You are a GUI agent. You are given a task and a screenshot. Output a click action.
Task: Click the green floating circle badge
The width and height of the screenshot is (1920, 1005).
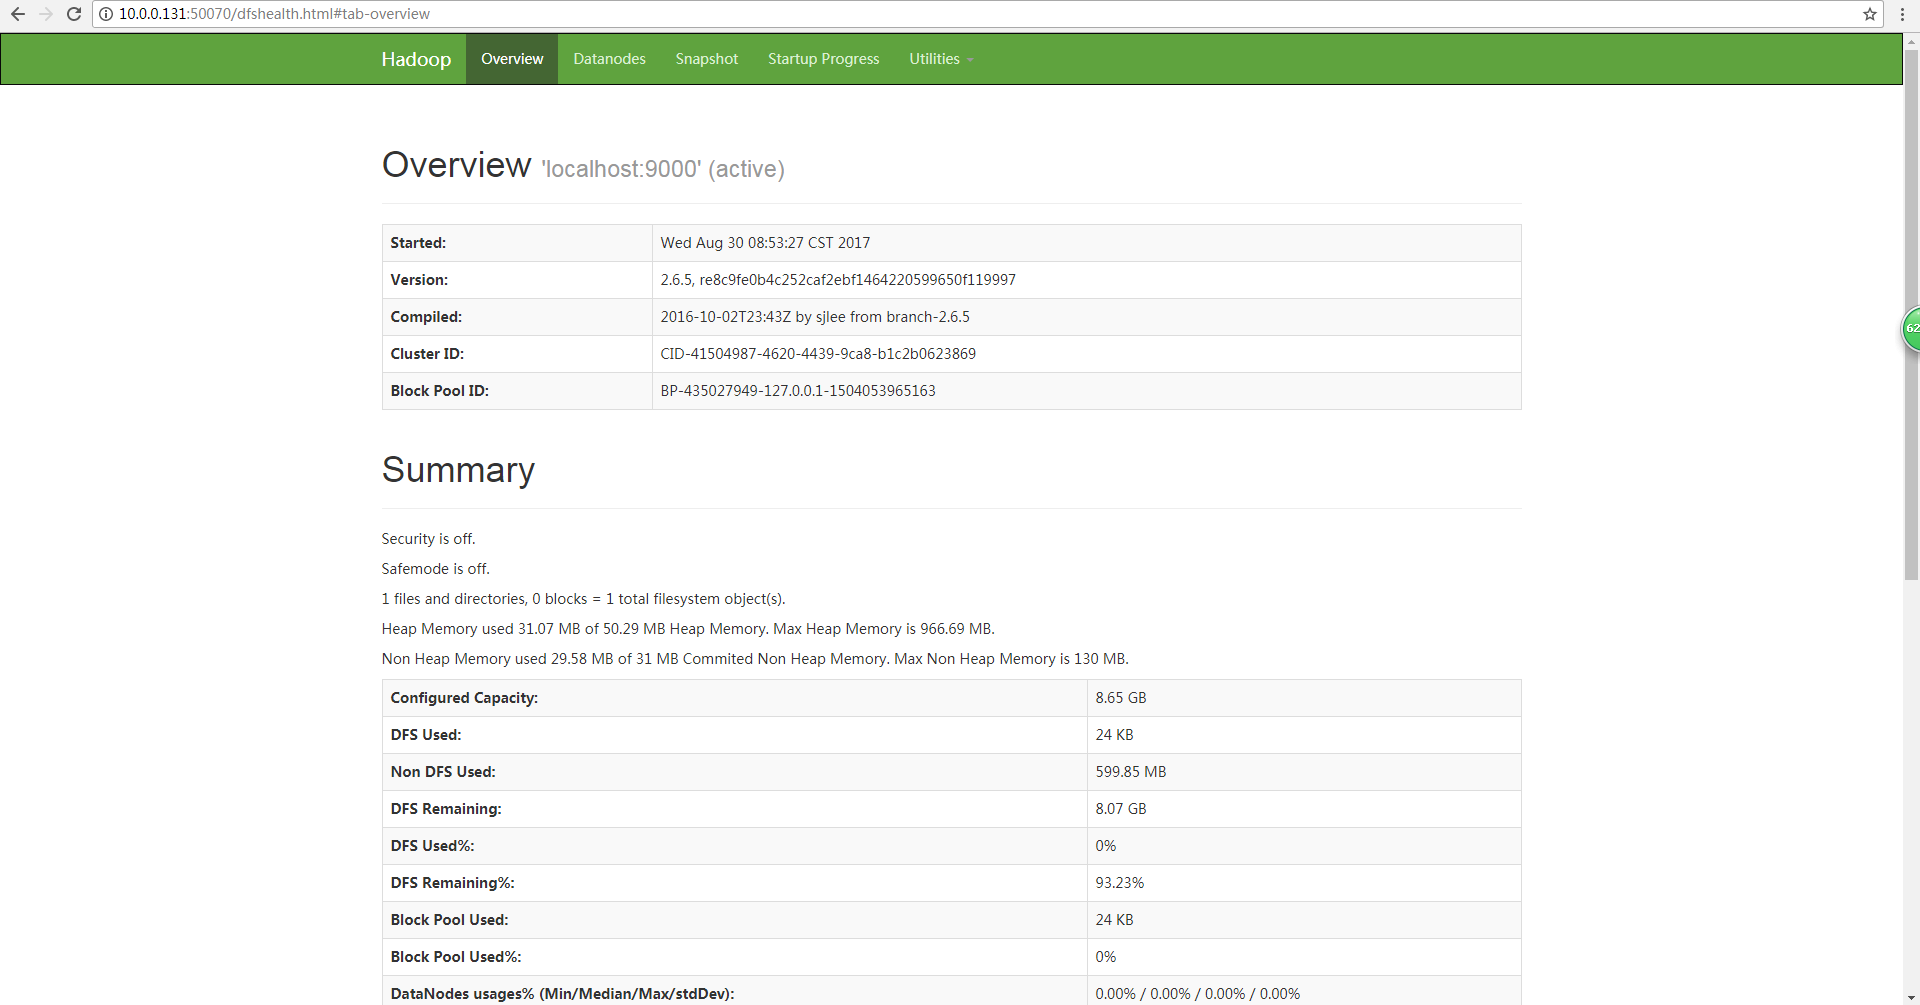(x=1911, y=329)
